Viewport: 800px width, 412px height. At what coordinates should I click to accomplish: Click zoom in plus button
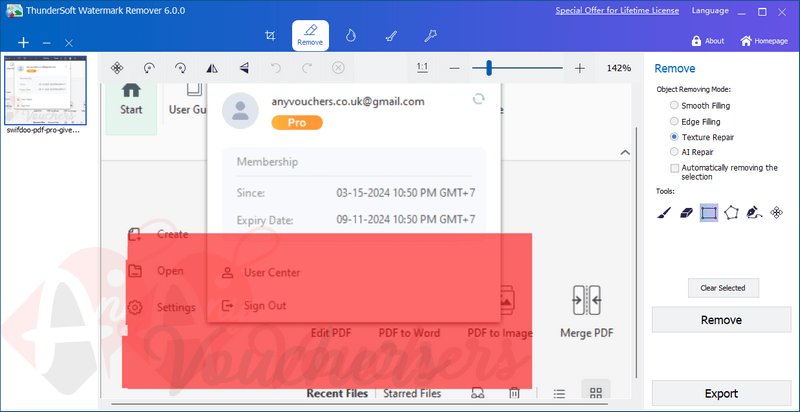(x=580, y=68)
